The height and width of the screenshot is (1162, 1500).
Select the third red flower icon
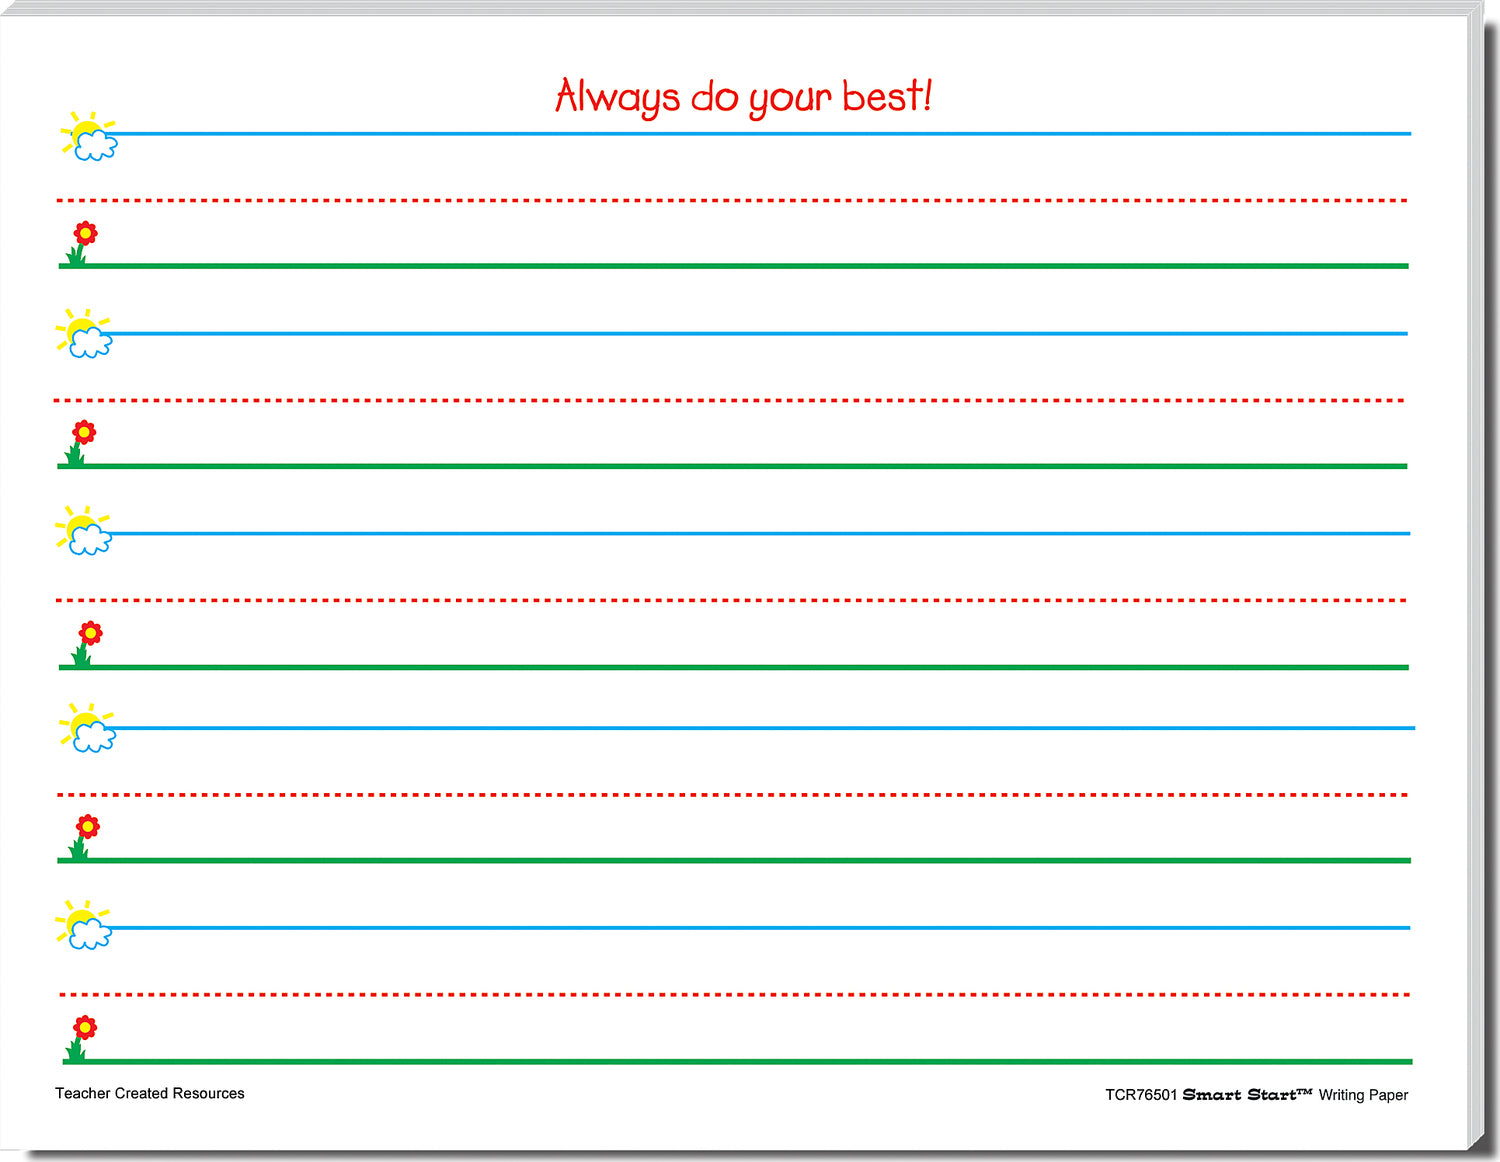point(86,643)
